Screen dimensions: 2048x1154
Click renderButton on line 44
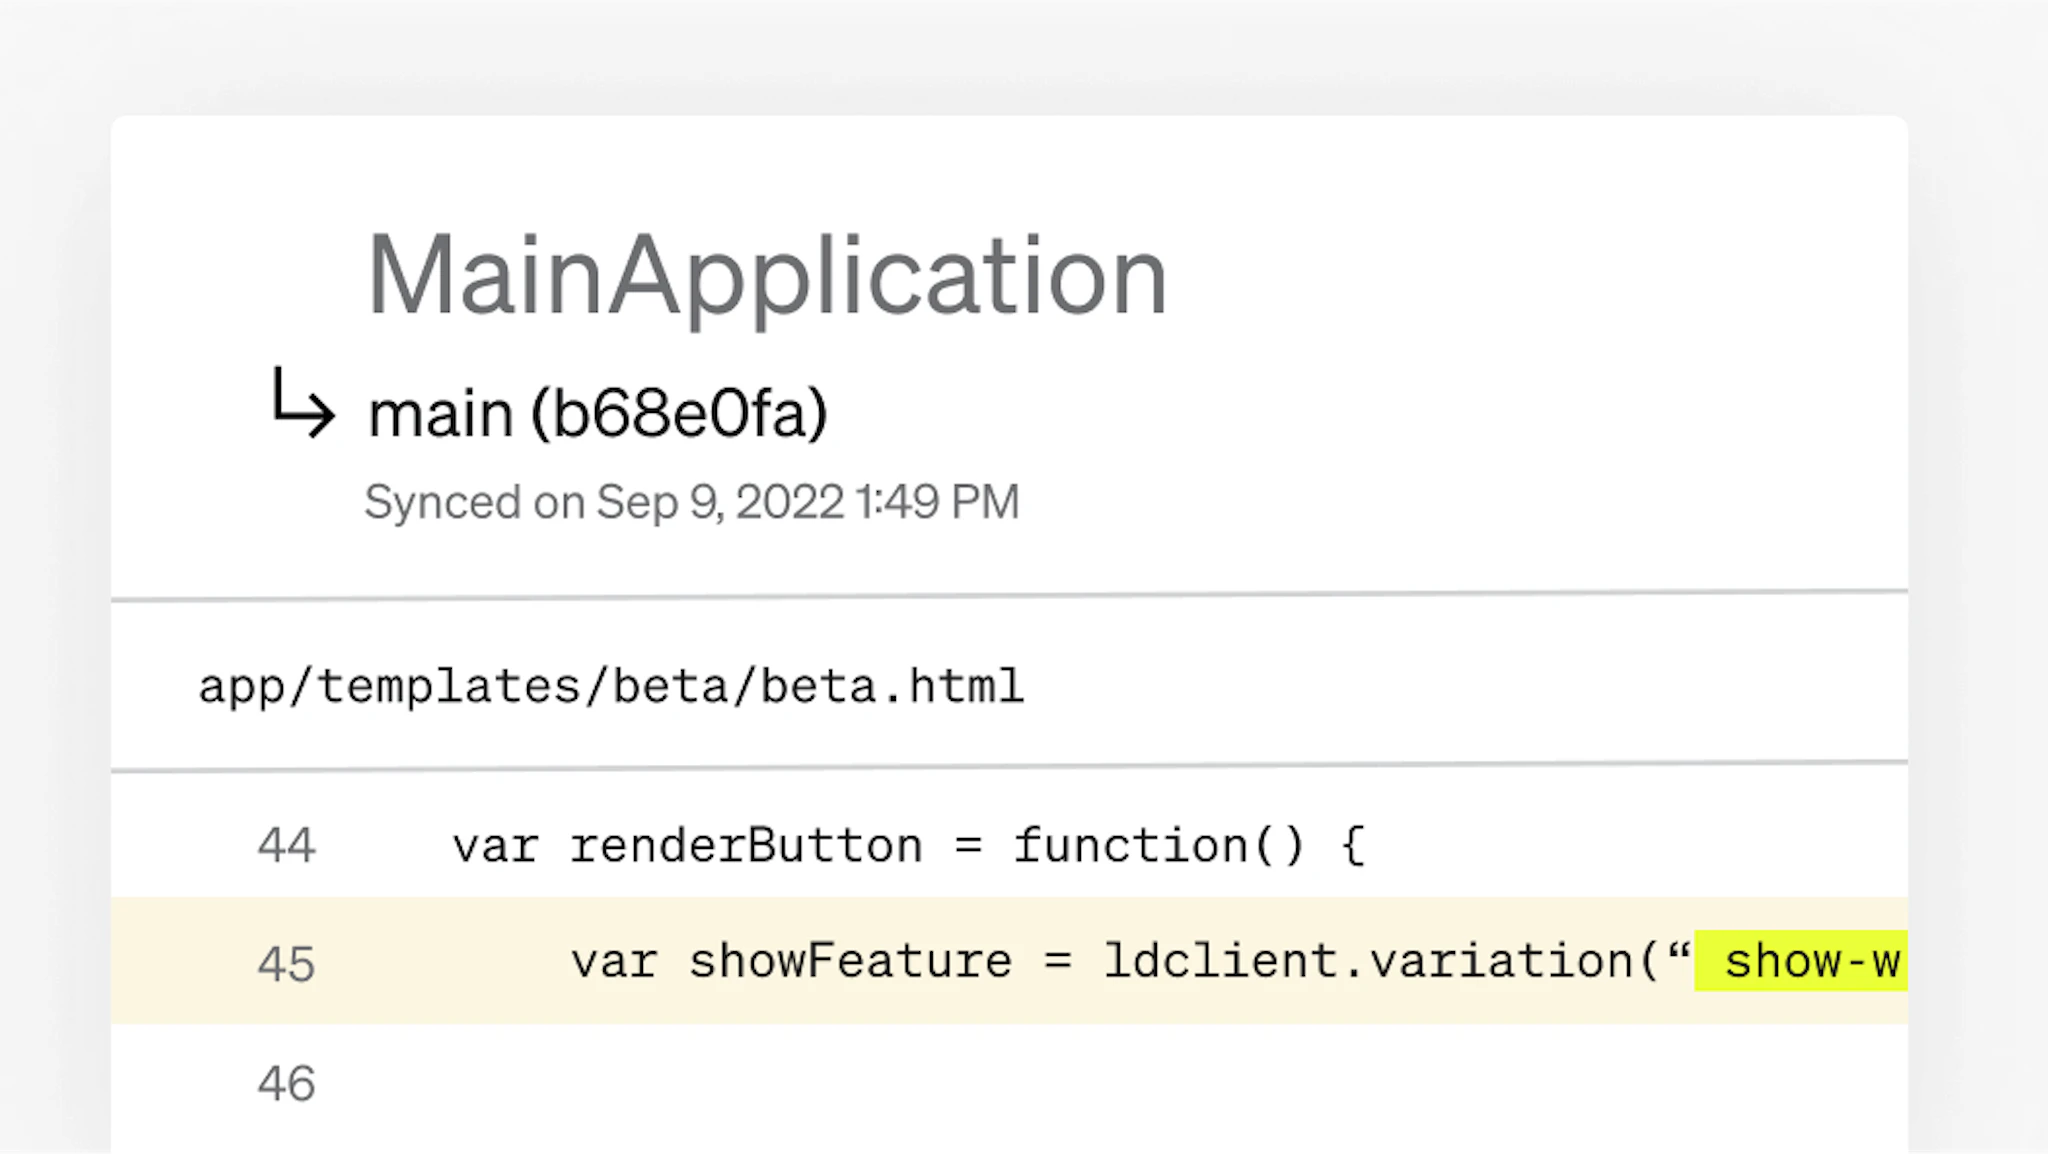click(x=746, y=846)
